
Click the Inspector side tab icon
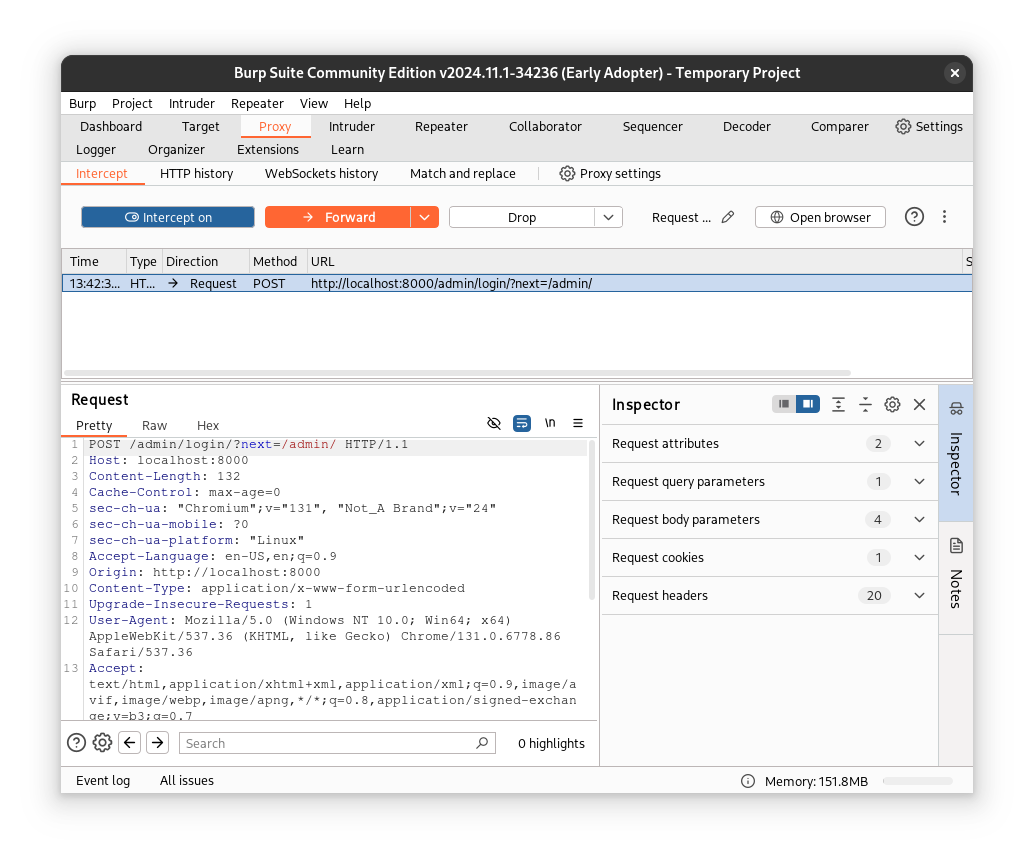[x=956, y=409]
